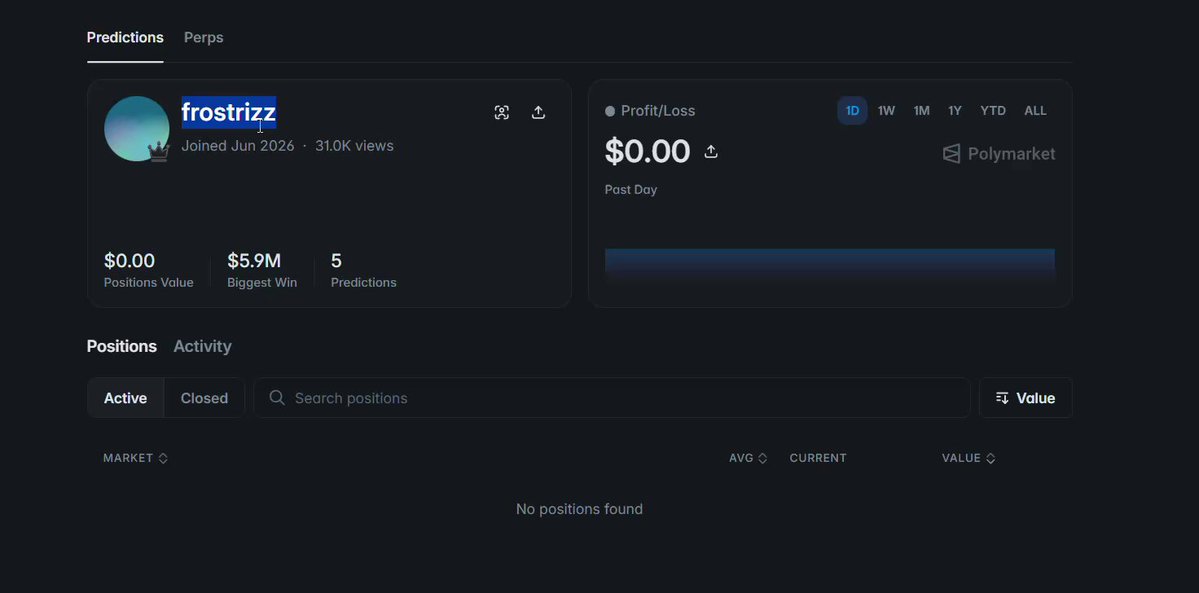Click the profit/loss chart bar
Viewport: 1199px width, 593px height.
click(830, 266)
